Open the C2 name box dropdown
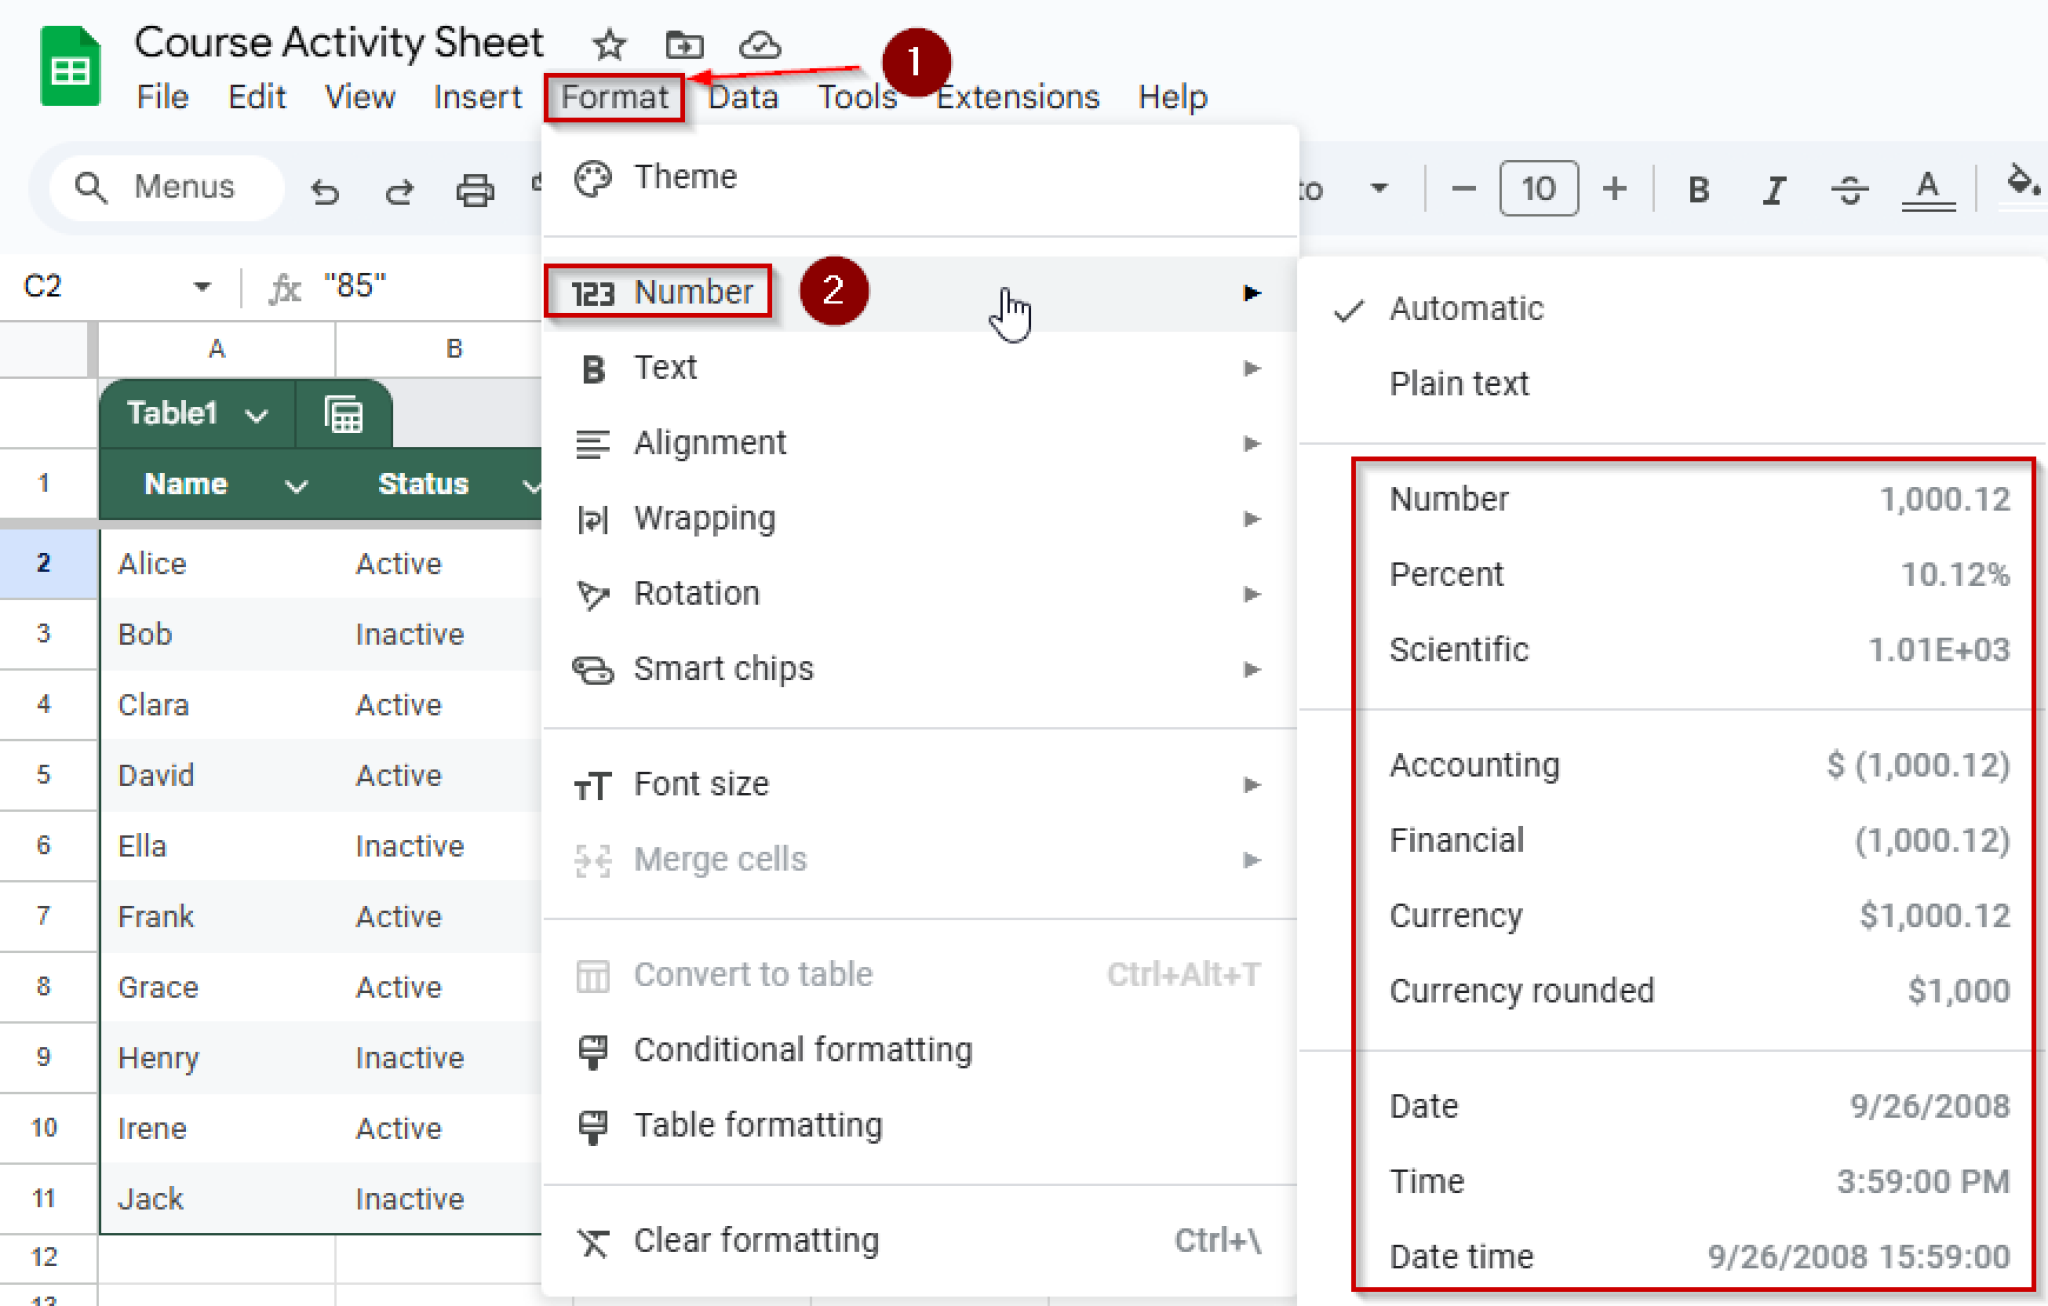Screen dimensions: 2048x1306 pyautogui.click(x=203, y=286)
